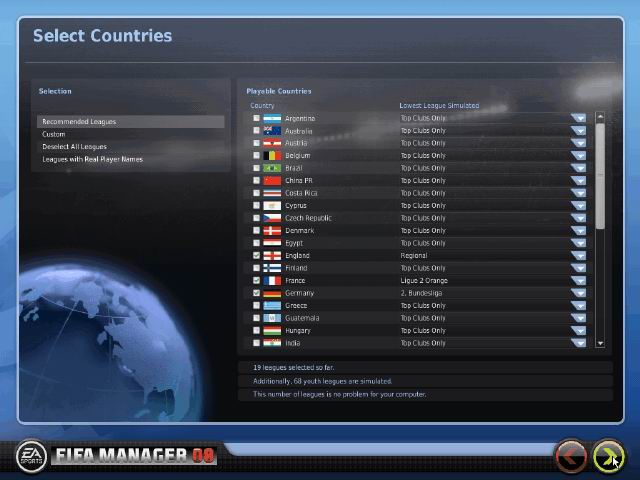Click the Regional value for England
This screenshot has width=640, height=480.
click(413, 256)
